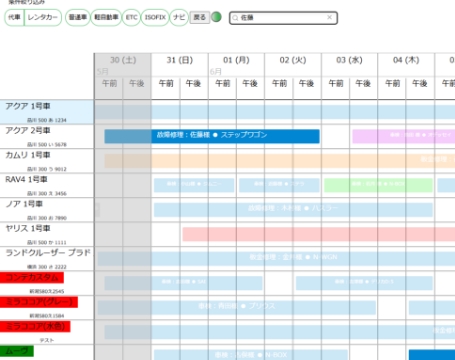Select the ヤリス 1号車 vehicle row
Screen dimensions: 455x360
[47, 234]
